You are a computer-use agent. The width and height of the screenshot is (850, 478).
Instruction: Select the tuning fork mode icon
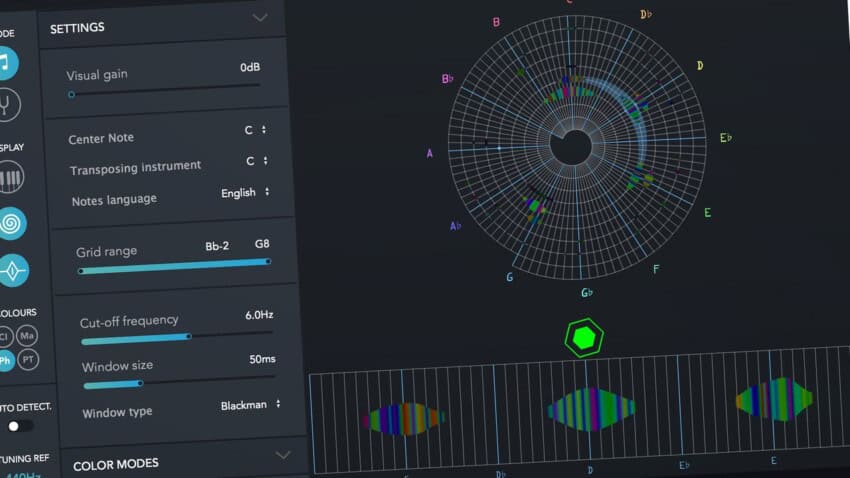(8, 105)
